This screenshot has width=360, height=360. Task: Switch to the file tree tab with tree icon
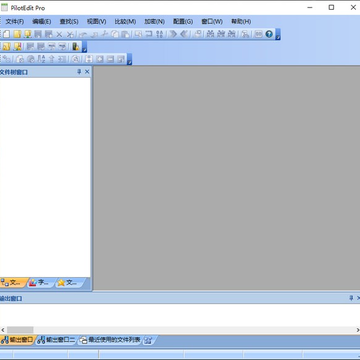pyautogui.click(x=12, y=283)
